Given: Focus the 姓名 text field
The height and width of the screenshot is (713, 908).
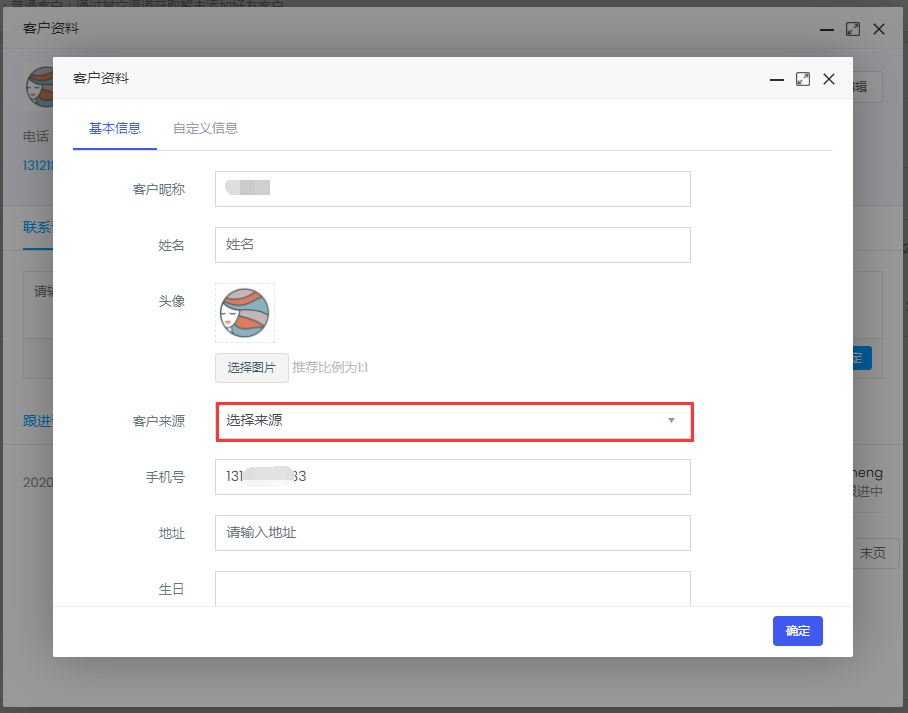Looking at the screenshot, I should pyautogui.click(x=452, y=245).
